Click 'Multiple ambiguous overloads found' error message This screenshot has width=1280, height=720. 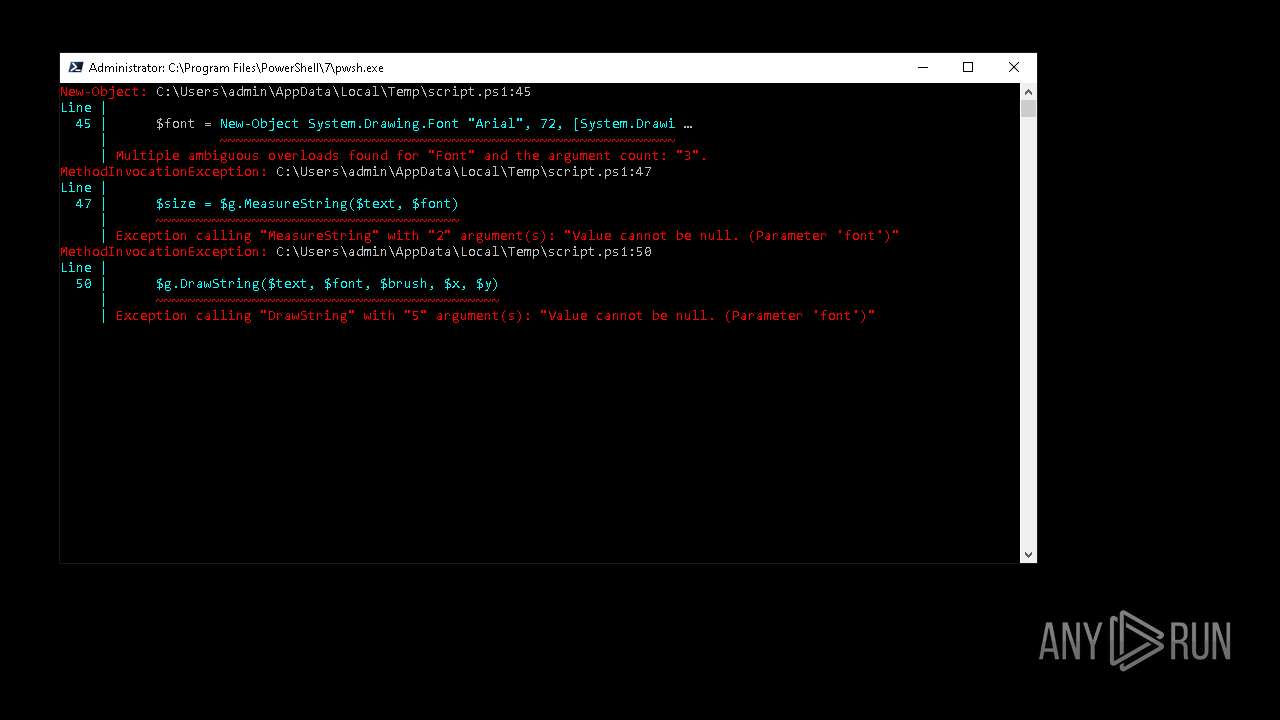click(x=412, y=156)
